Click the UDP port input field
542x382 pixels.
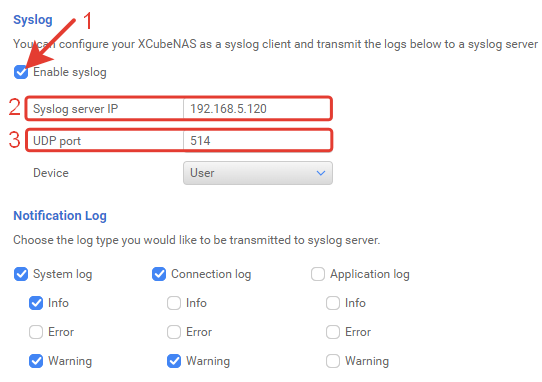point(256,141)
